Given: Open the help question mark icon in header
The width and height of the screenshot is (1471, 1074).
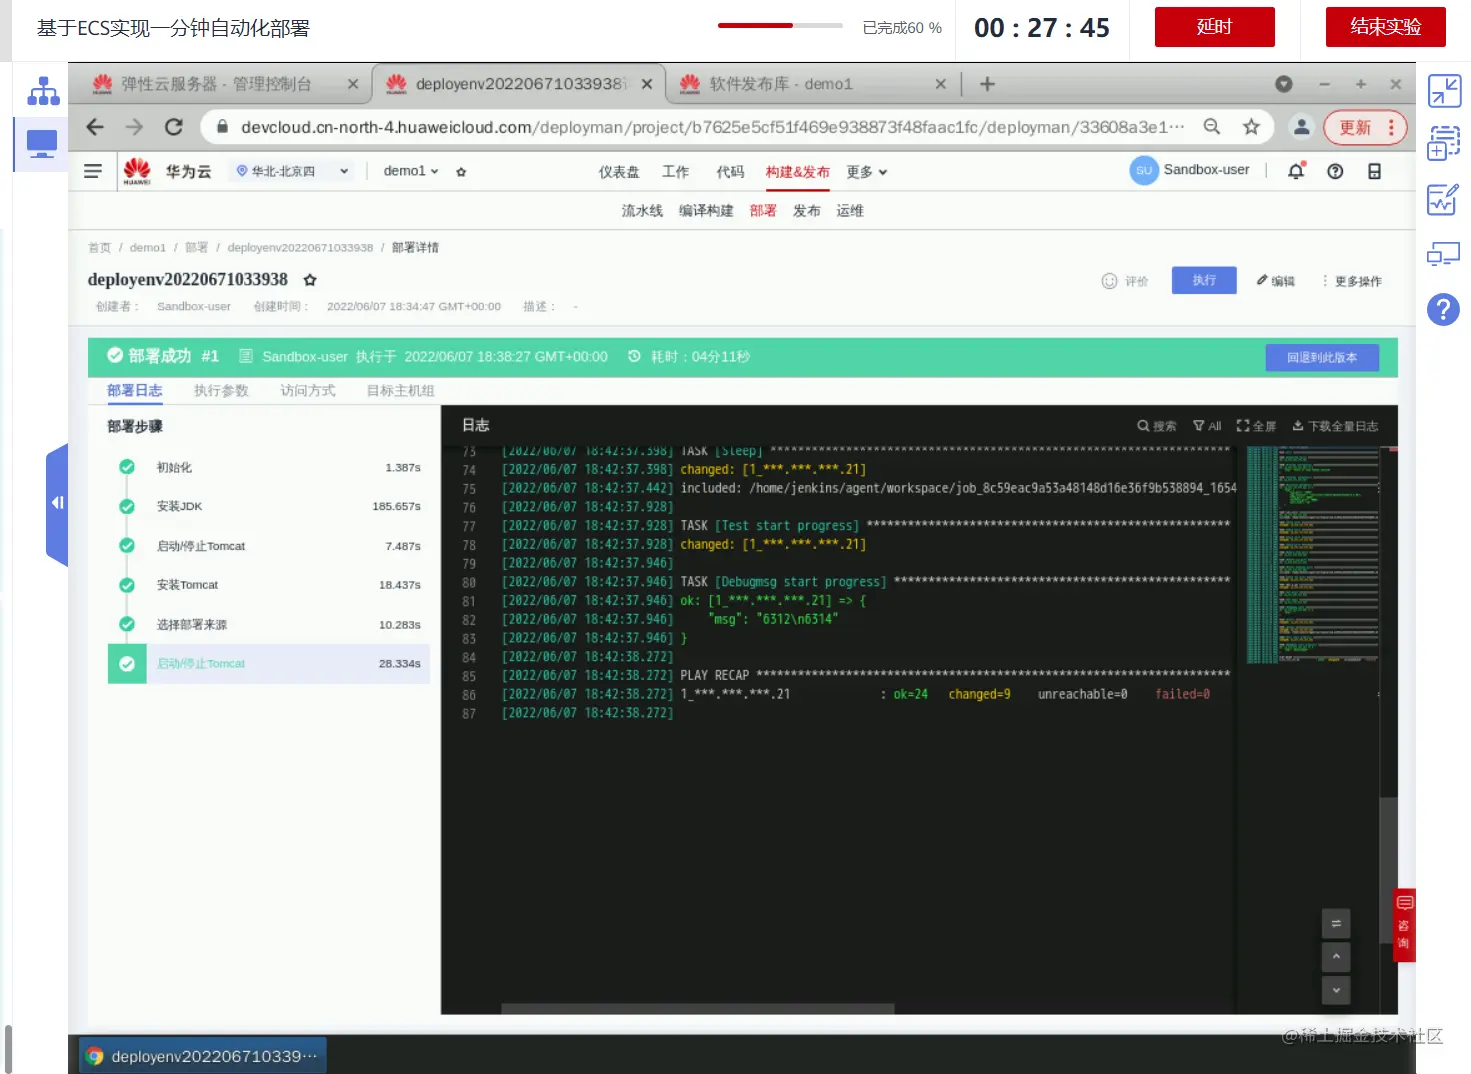Looking at the screenshot, I should point(1335,171).
